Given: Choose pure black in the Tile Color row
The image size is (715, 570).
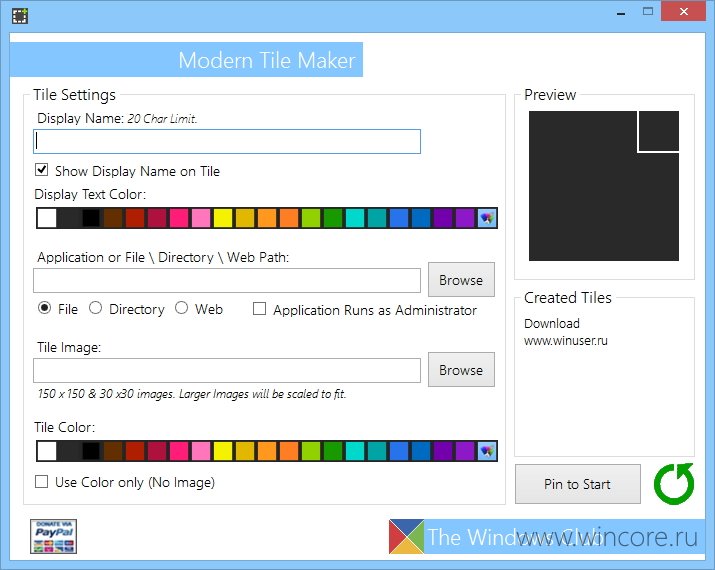Looking at the screenshot, I should tap(91, 451).
